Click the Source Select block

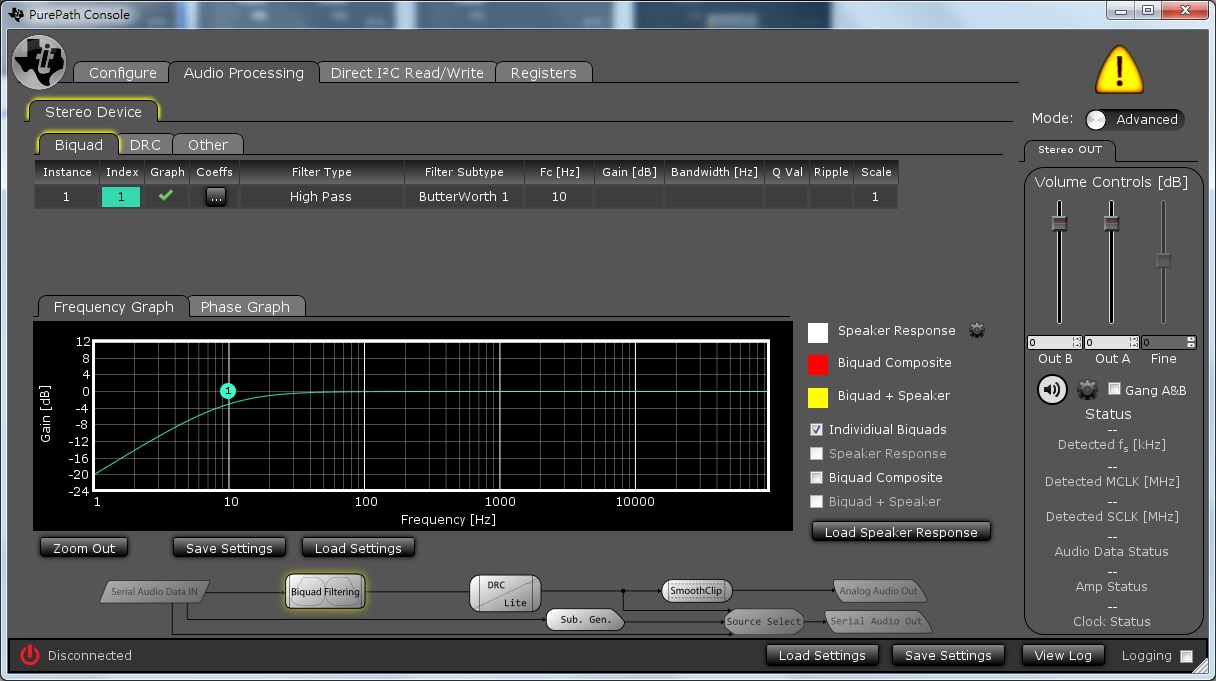763,621
